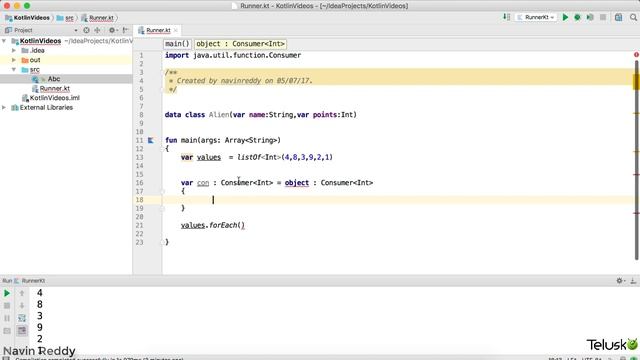
Task: Click the editor vertical scrollbar thumb
Action: 636,160
